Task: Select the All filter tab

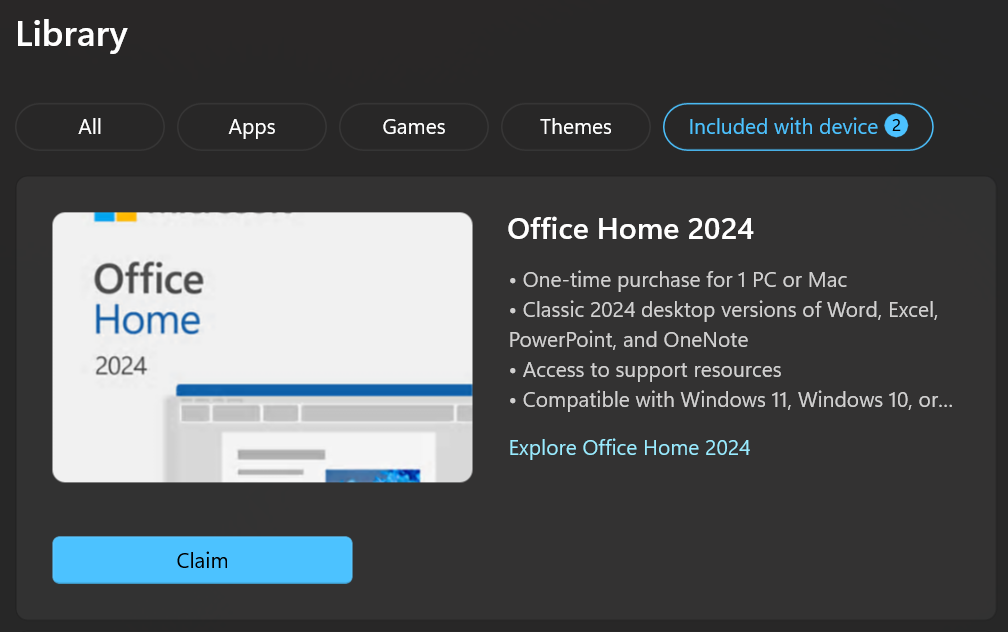Action: [90, 127]
